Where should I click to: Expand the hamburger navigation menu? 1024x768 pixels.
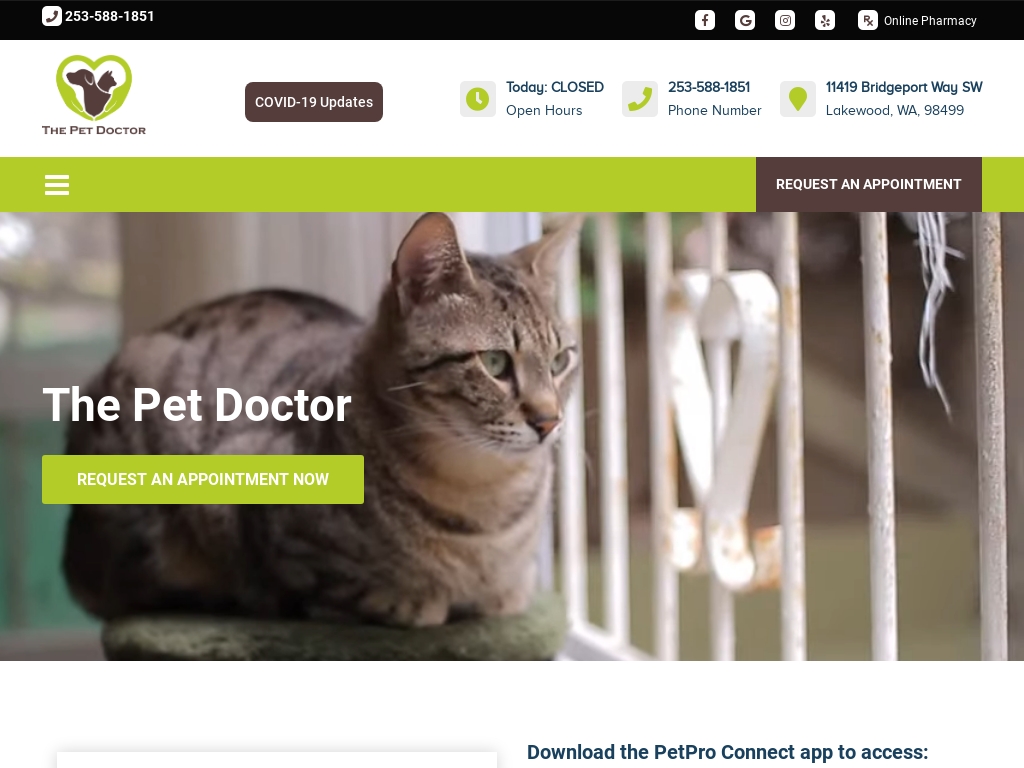tap(57, 185)
